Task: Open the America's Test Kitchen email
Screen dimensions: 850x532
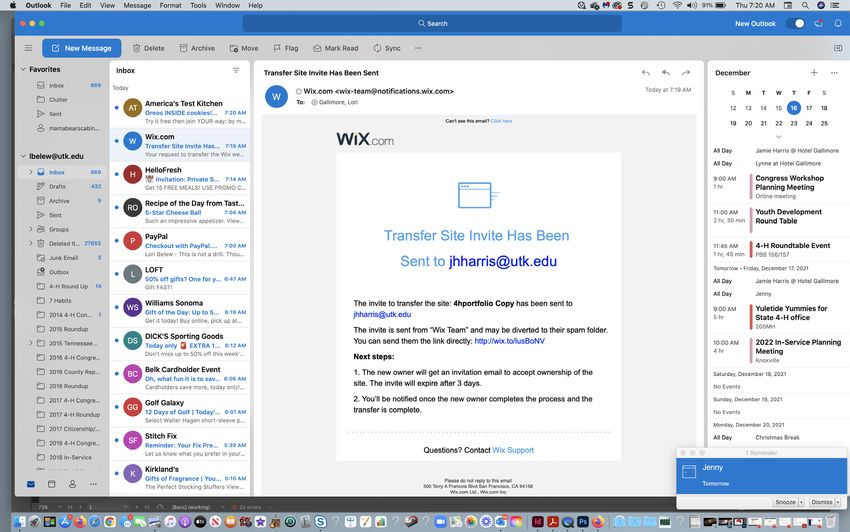Action: [x=180, y=112]
